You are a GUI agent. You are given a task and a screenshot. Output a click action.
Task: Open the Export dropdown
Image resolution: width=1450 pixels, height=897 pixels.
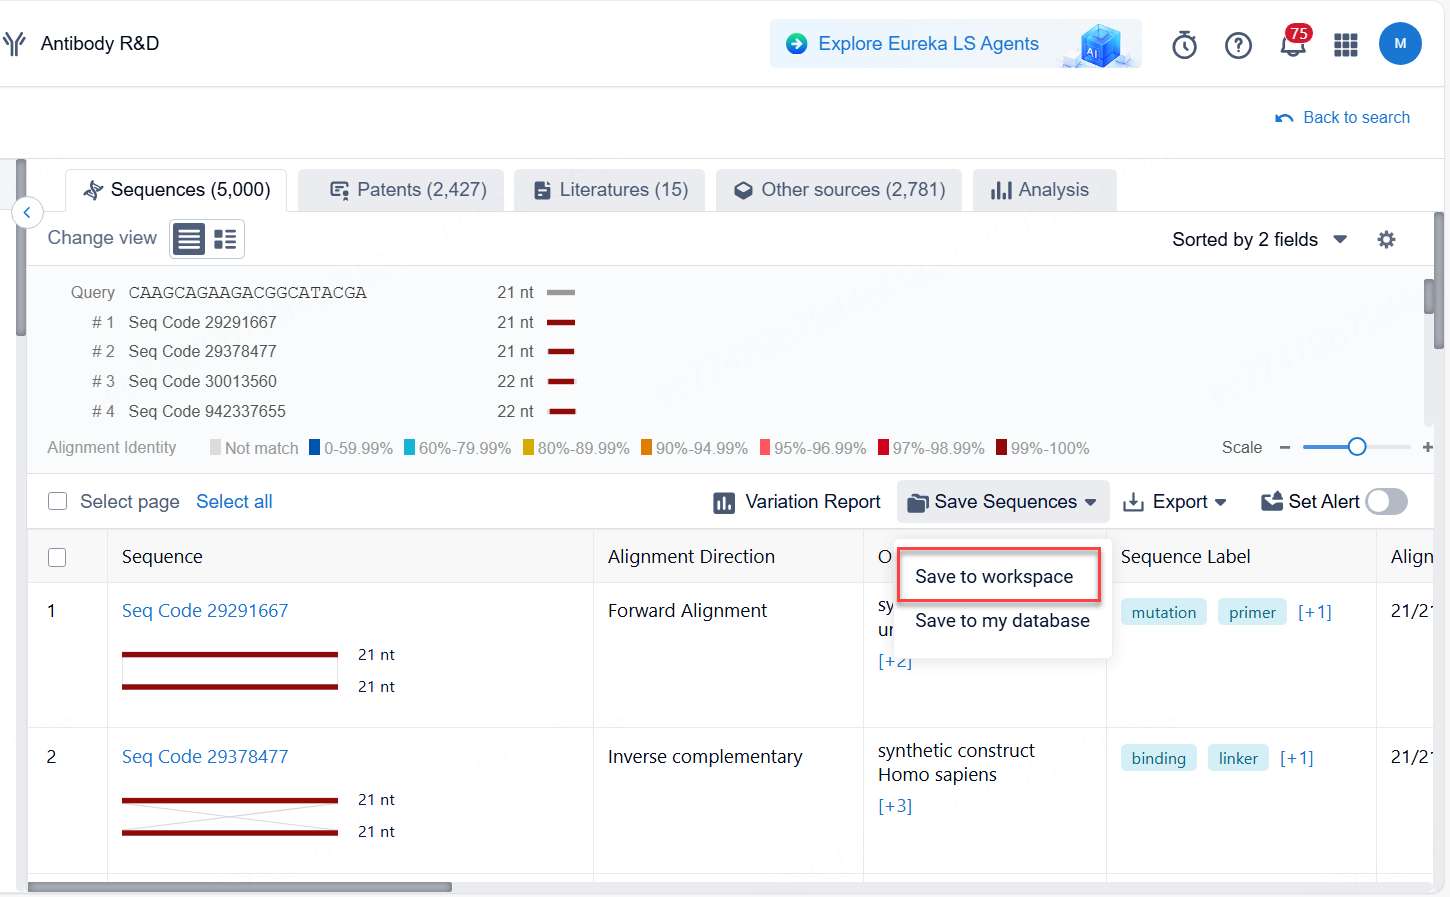(1175, 502)
